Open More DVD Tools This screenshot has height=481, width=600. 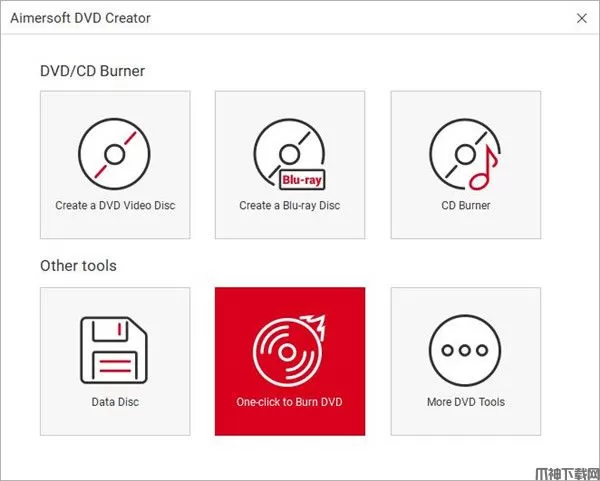pyautogui.click(x=466, y=361)
